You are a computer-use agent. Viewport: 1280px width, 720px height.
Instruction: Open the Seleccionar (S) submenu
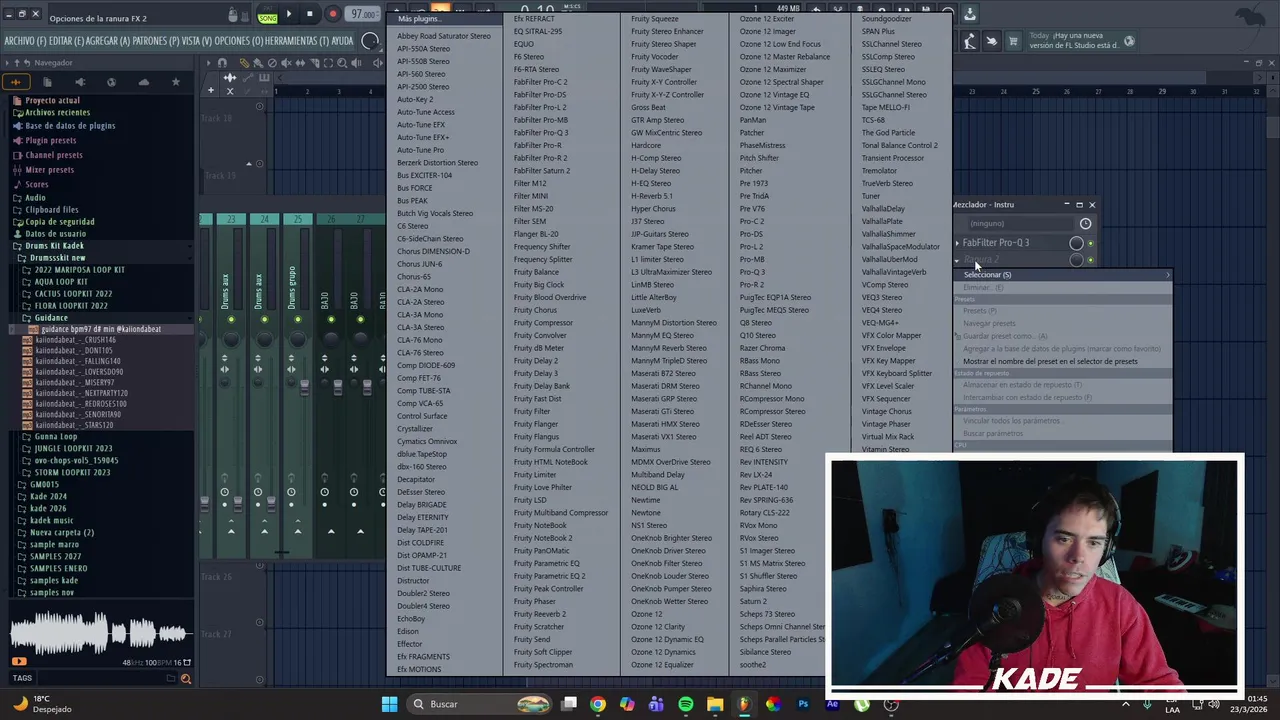point(1062,275)
